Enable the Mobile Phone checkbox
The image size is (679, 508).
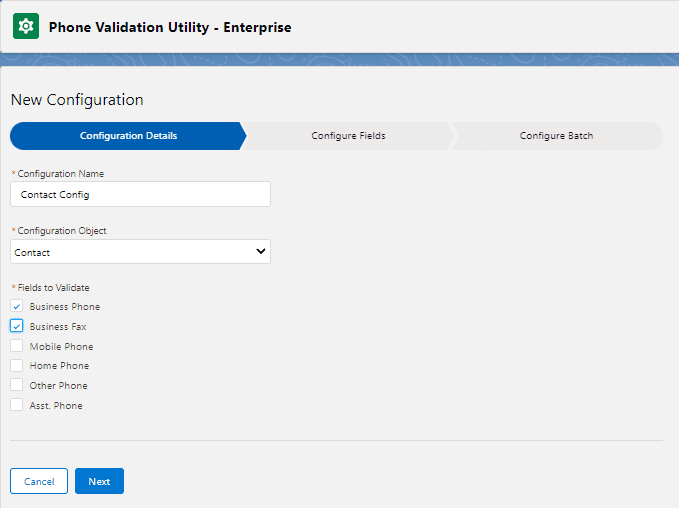pos(17,346)
